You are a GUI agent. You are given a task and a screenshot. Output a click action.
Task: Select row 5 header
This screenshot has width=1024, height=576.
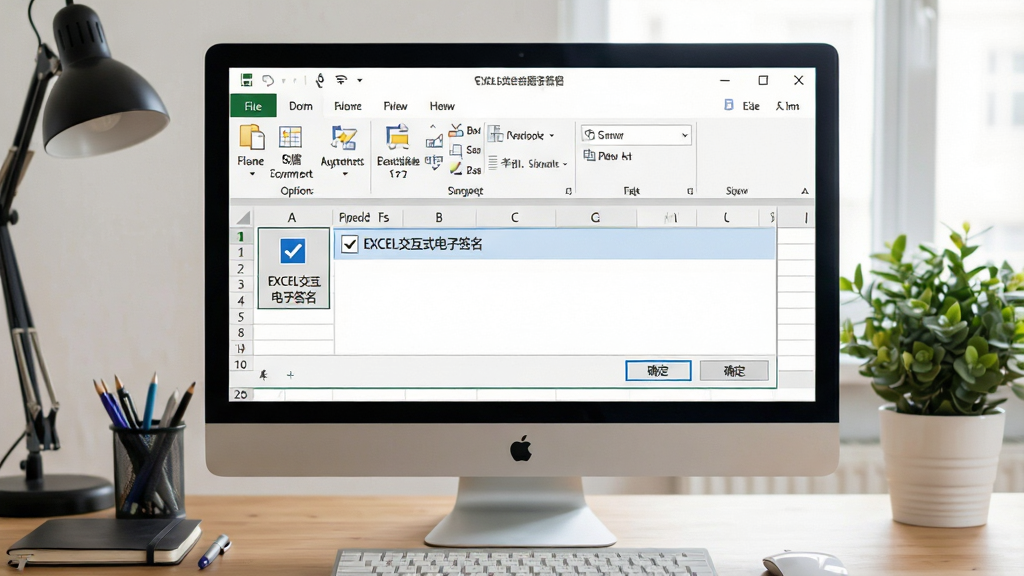coord(241,317)
